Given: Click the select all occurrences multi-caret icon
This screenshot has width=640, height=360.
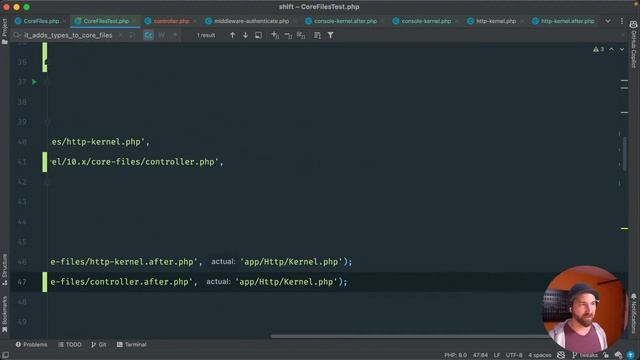Looking at the screenshot, I should pyautogui.click(x=301, y=36).
